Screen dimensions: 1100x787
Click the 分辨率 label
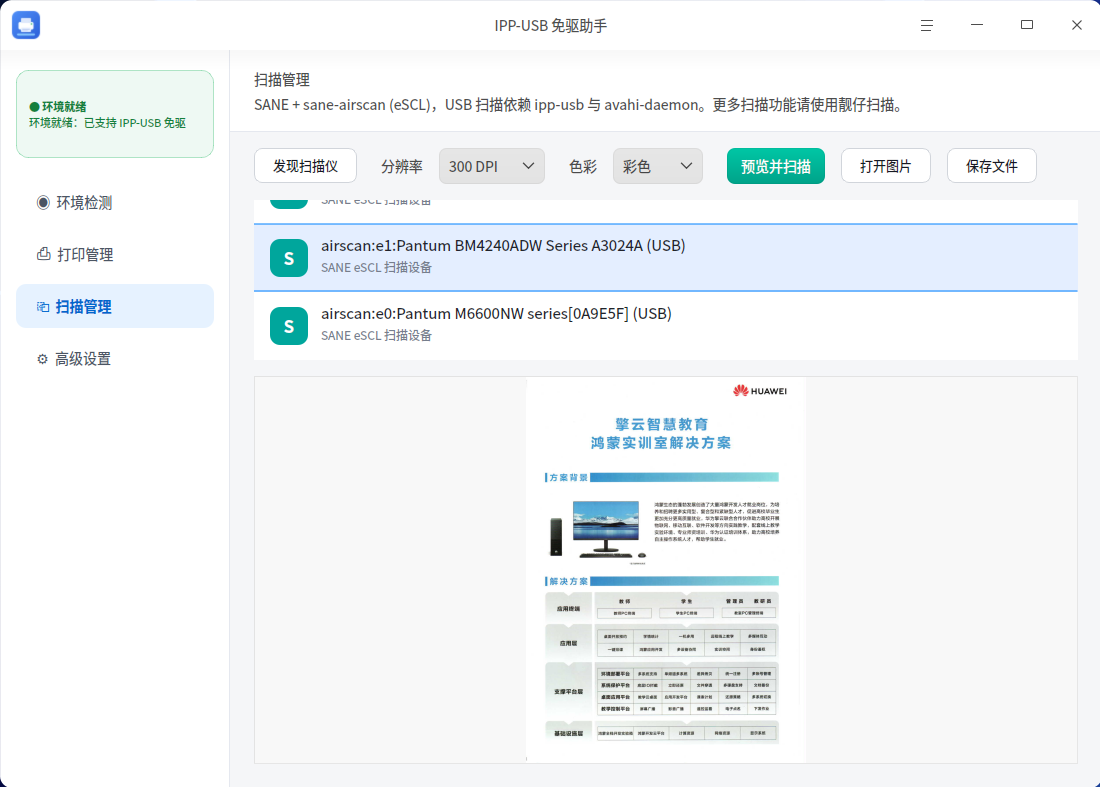tap(401, 167)
